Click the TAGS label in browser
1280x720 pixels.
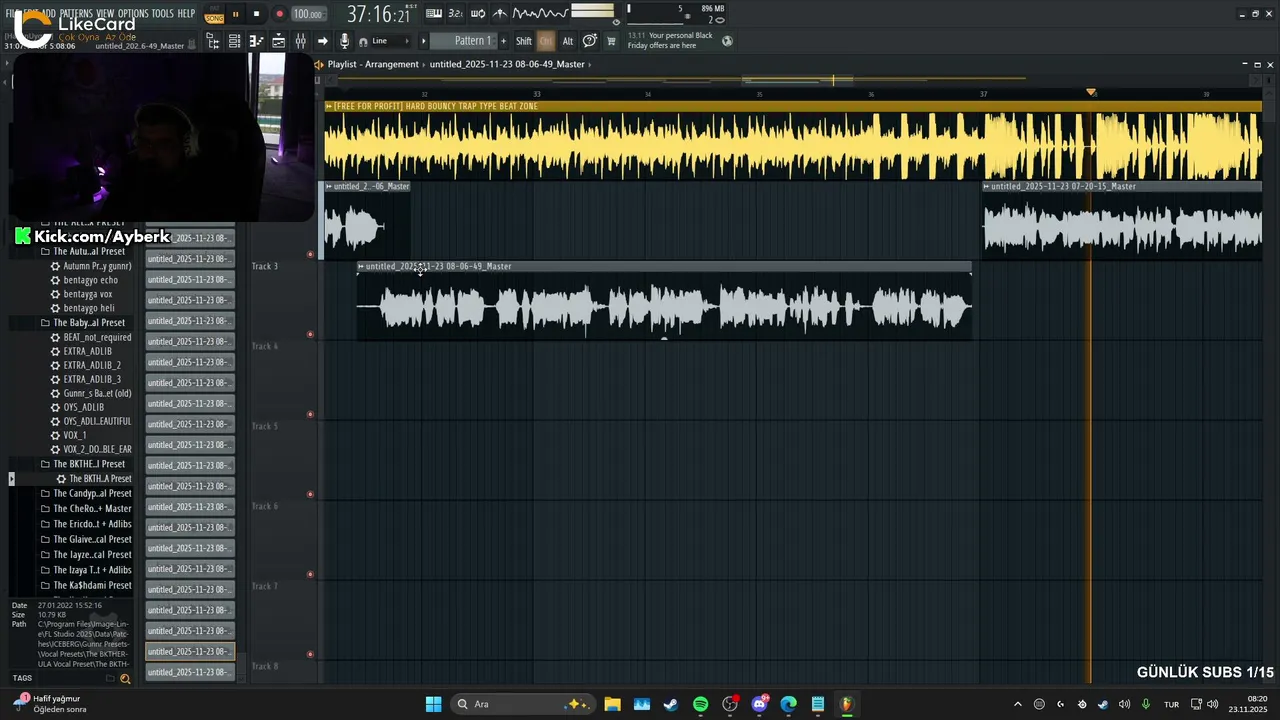click(x=22, y=678)
